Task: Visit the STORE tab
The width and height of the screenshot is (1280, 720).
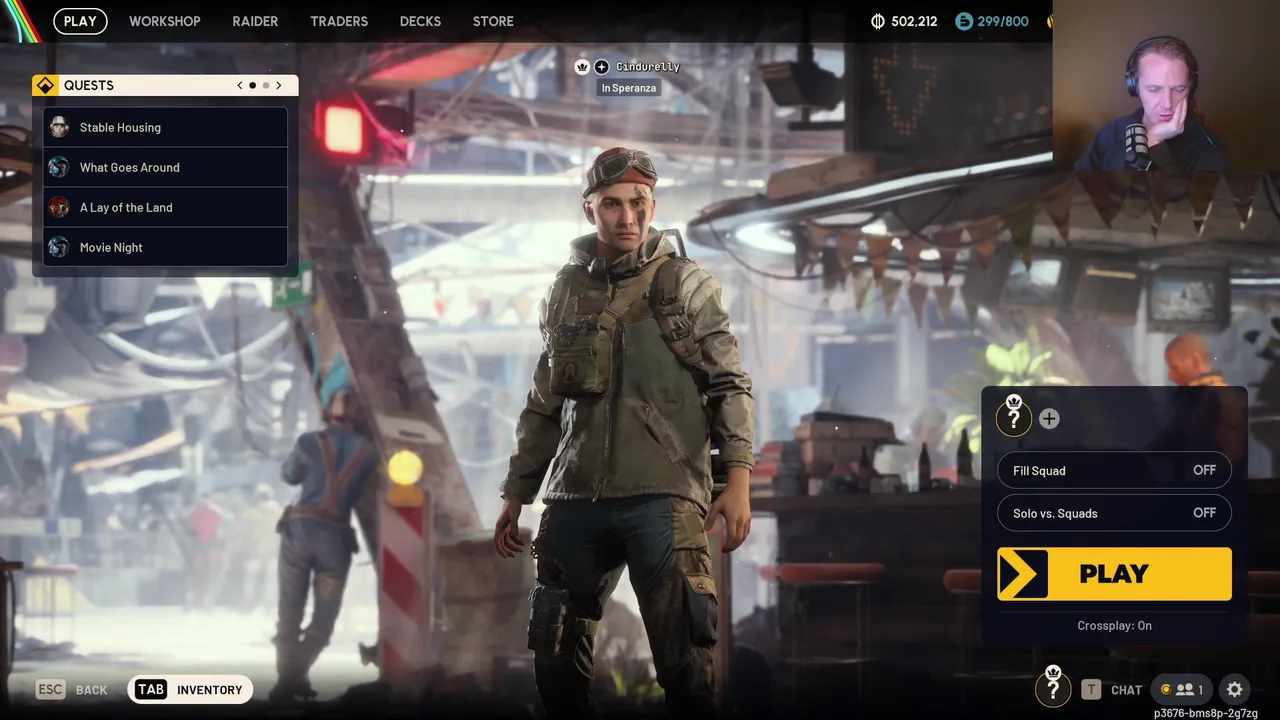Action: point(493,21)
